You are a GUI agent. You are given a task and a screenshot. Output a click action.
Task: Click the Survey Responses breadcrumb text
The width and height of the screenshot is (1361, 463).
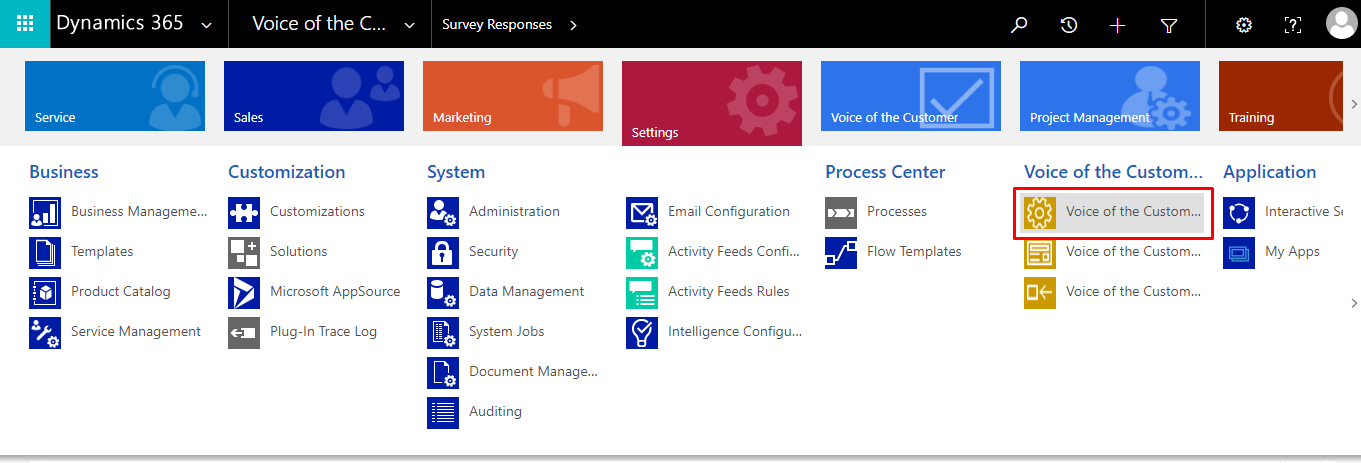497,25
